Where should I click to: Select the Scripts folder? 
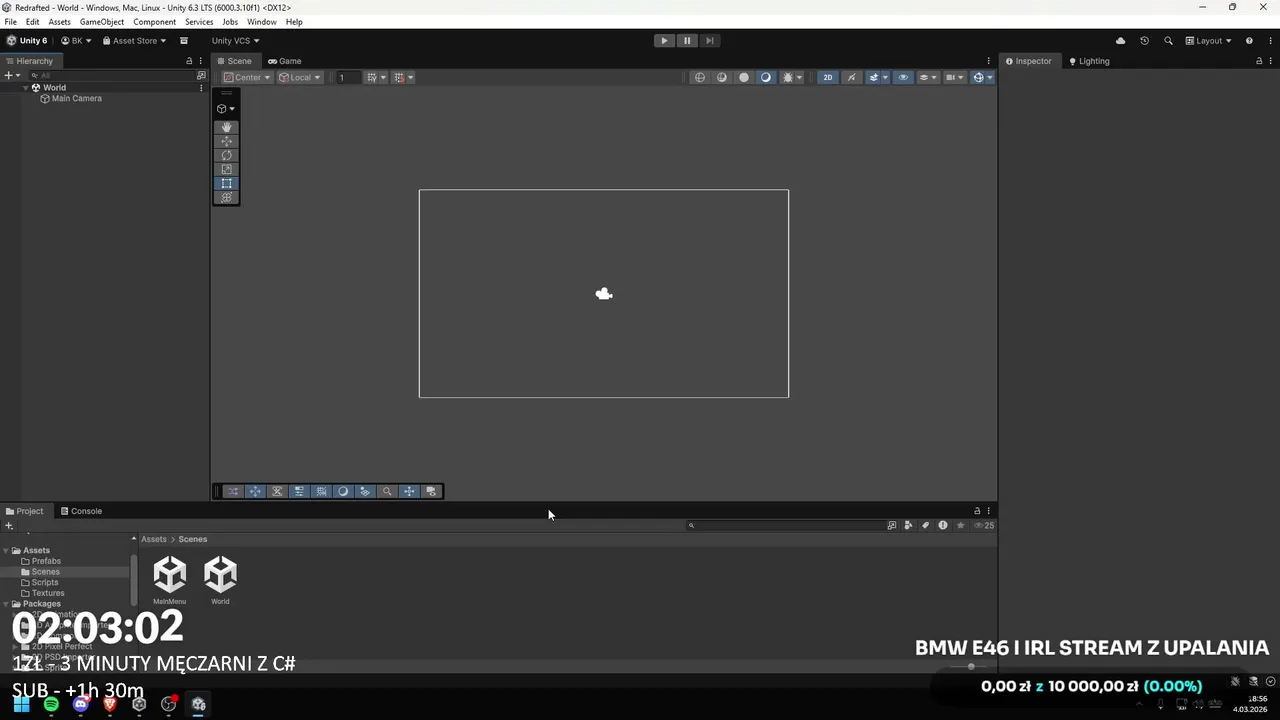click(x=45, y=582)
